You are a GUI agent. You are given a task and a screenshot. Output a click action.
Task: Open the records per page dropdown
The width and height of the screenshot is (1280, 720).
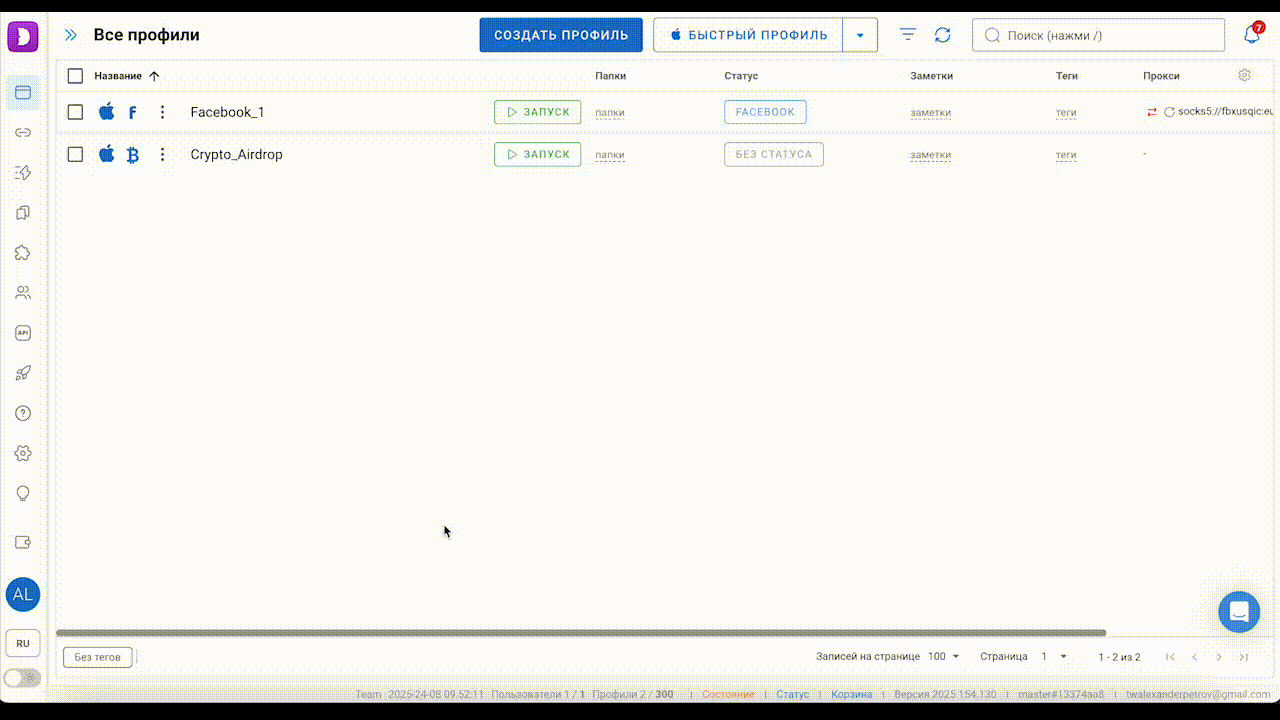943,657
